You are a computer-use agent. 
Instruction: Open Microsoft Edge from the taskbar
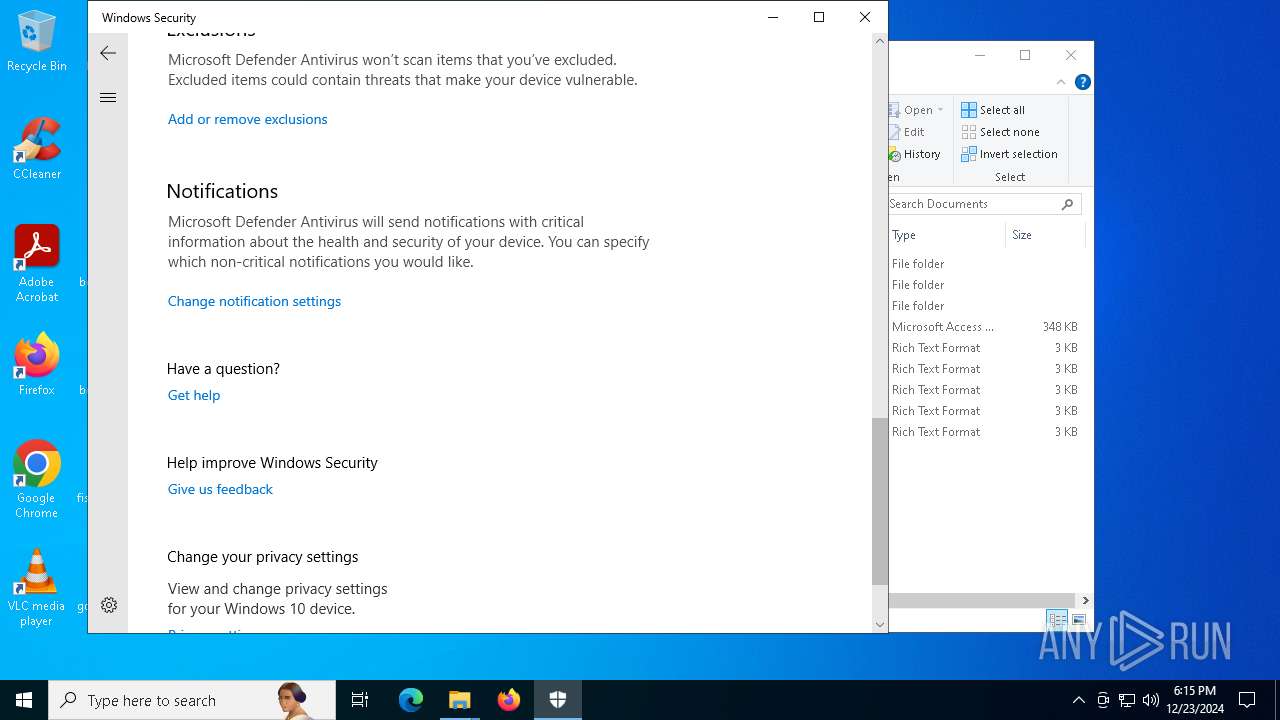[x=411, y=700]
